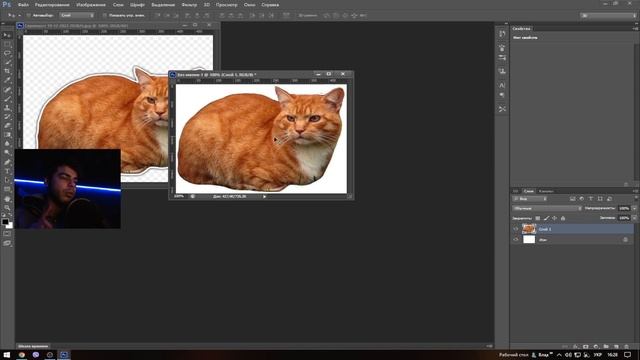Click Opacity percentage field in Layers
Image resolution: width=640 pixels, height=360 pixels.
click(624, 208)
